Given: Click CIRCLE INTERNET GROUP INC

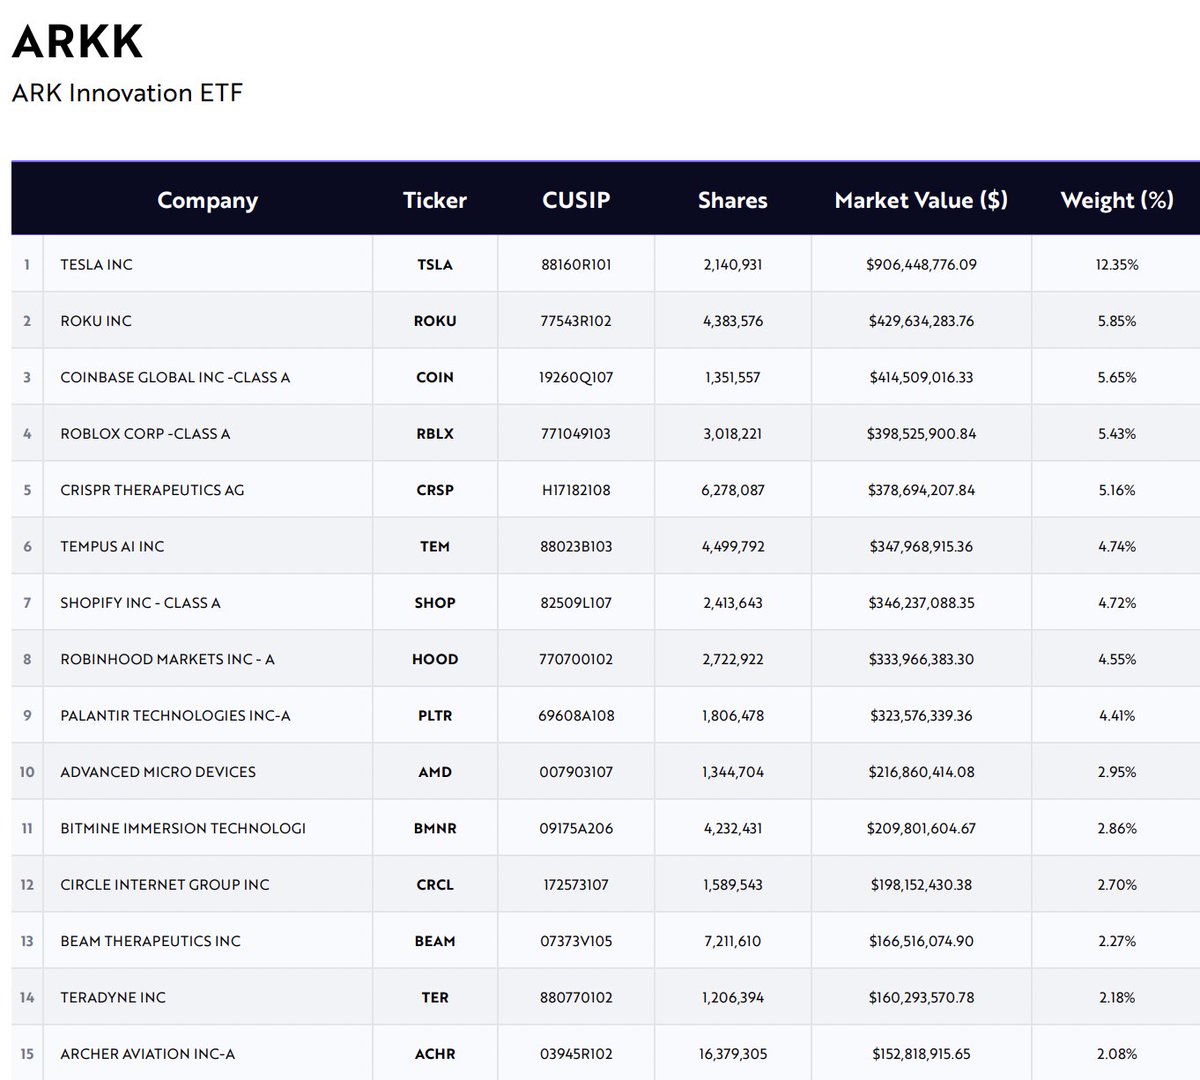Looking at the screenshot, I should tap(165, 884).
